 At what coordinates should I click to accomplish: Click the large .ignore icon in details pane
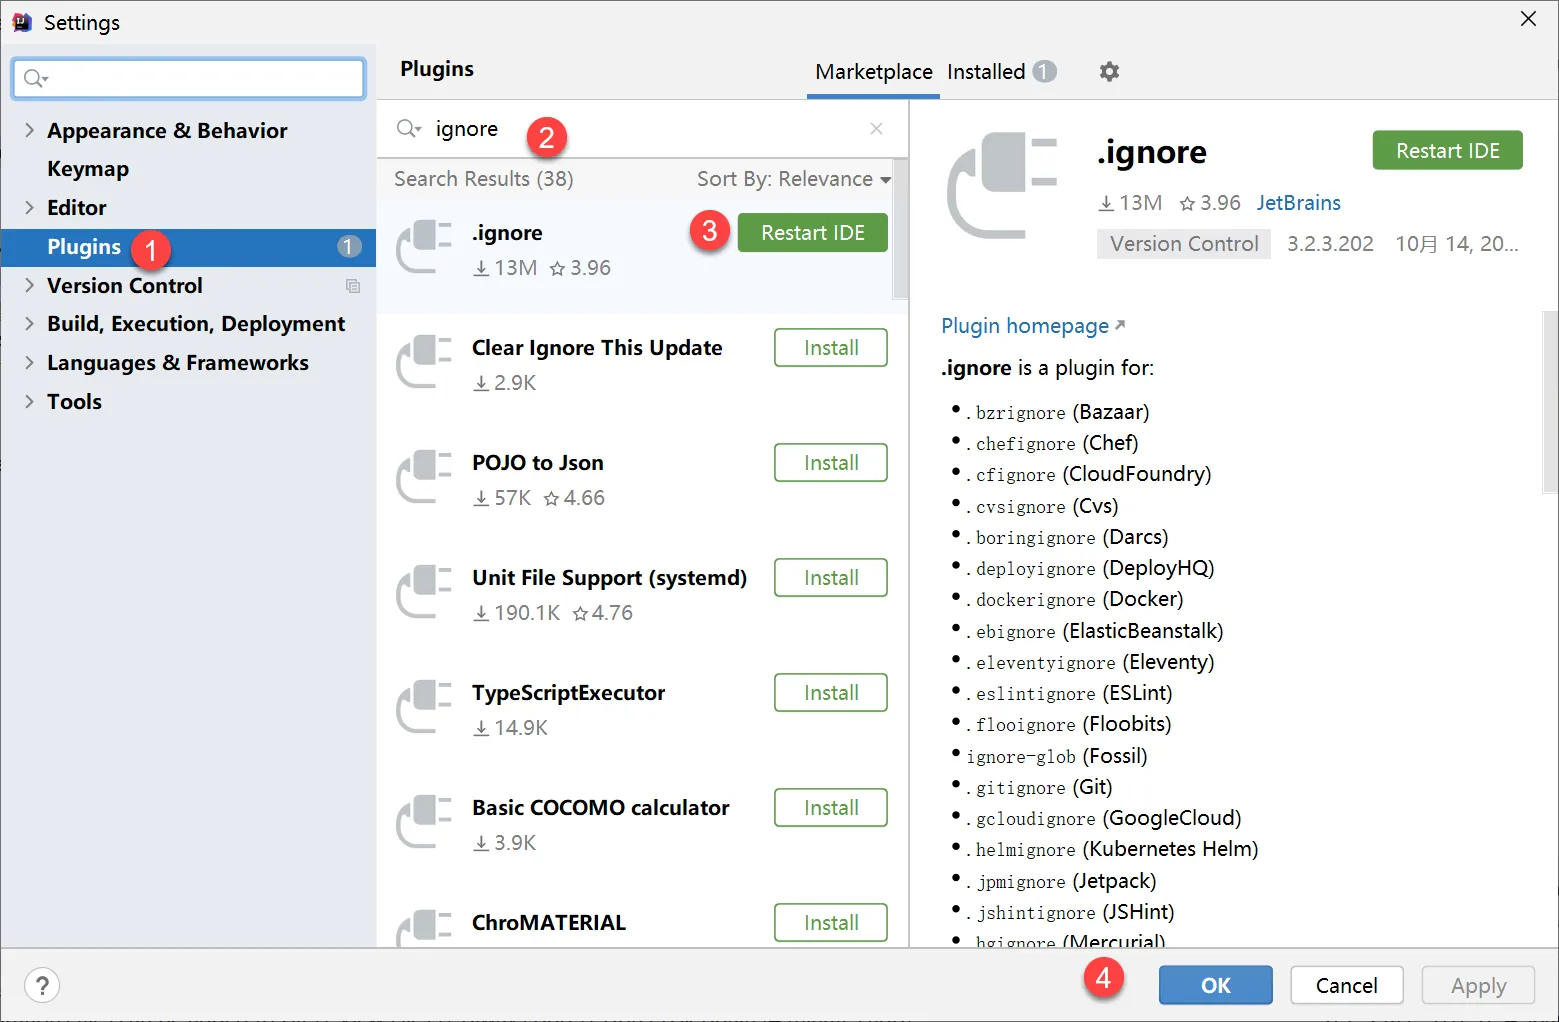(x=1002, y=186)
